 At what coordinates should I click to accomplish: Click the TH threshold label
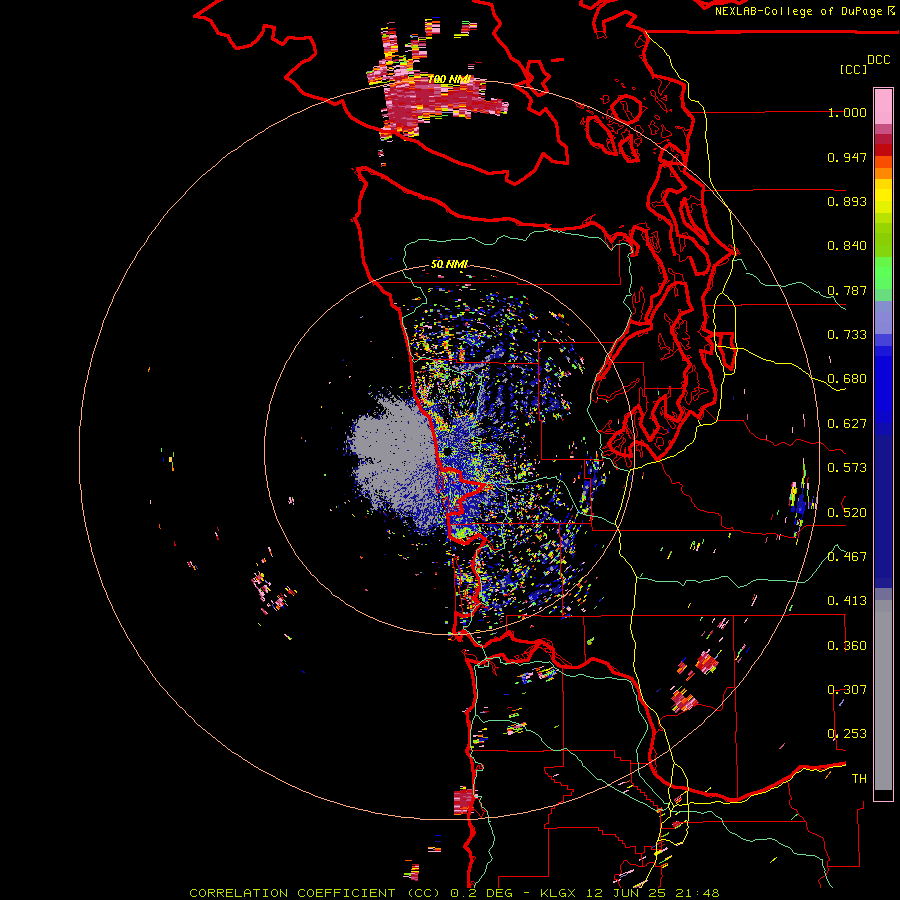point(859,779)
